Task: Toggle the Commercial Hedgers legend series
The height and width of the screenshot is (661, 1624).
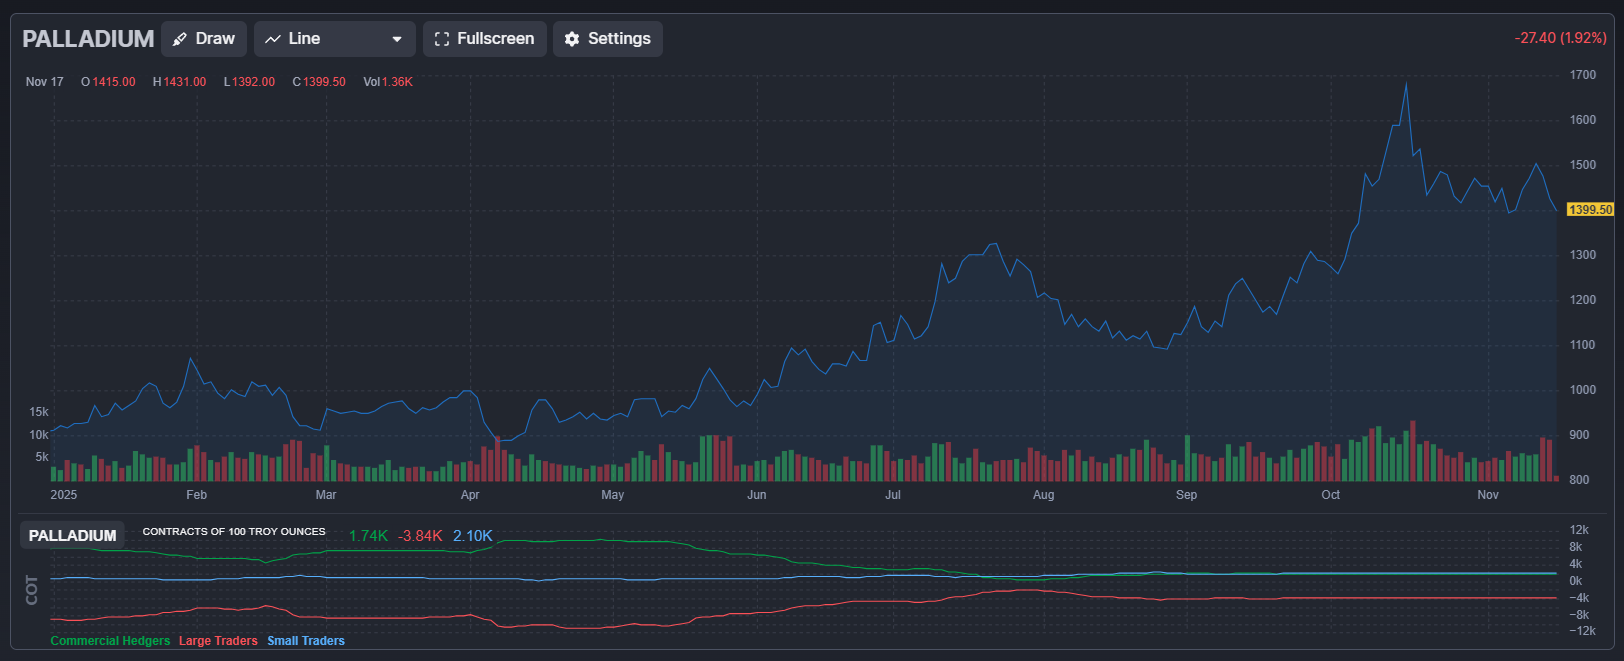Action: [110, 641]
